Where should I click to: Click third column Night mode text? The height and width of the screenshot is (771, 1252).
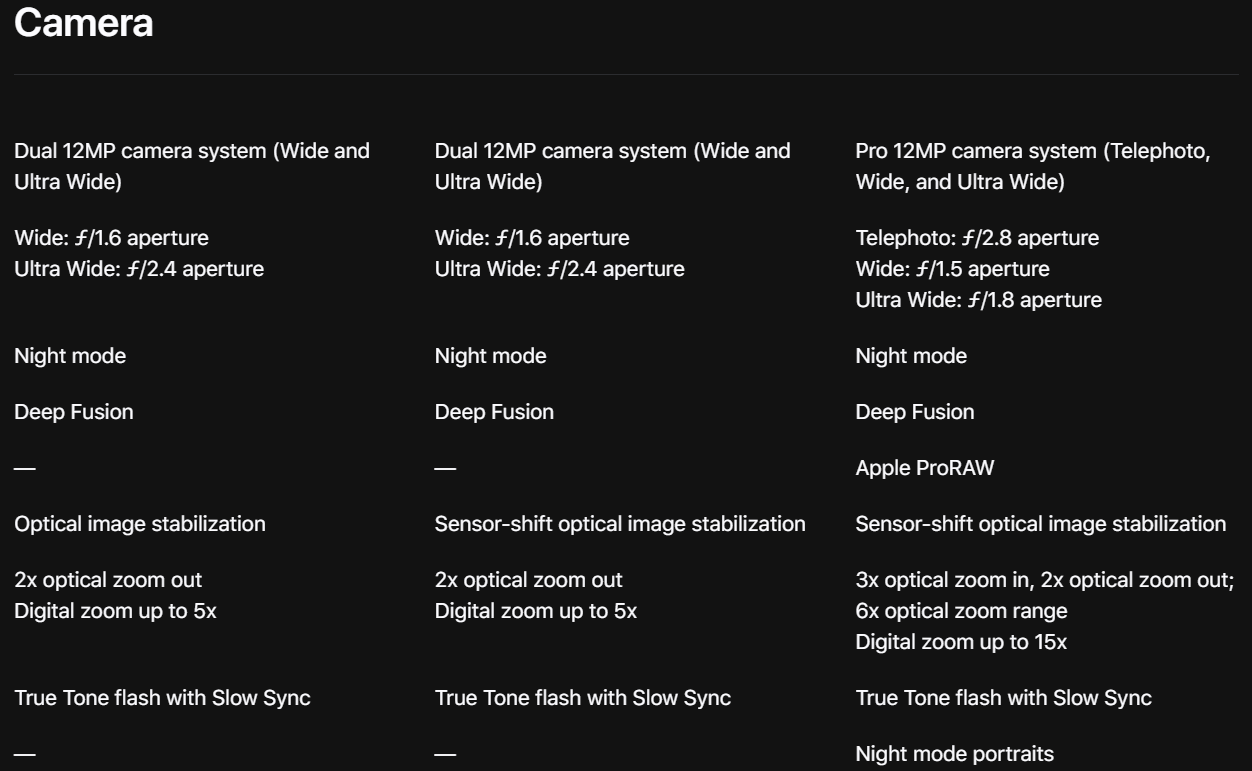pyautogui.click(x=911, y=356)
